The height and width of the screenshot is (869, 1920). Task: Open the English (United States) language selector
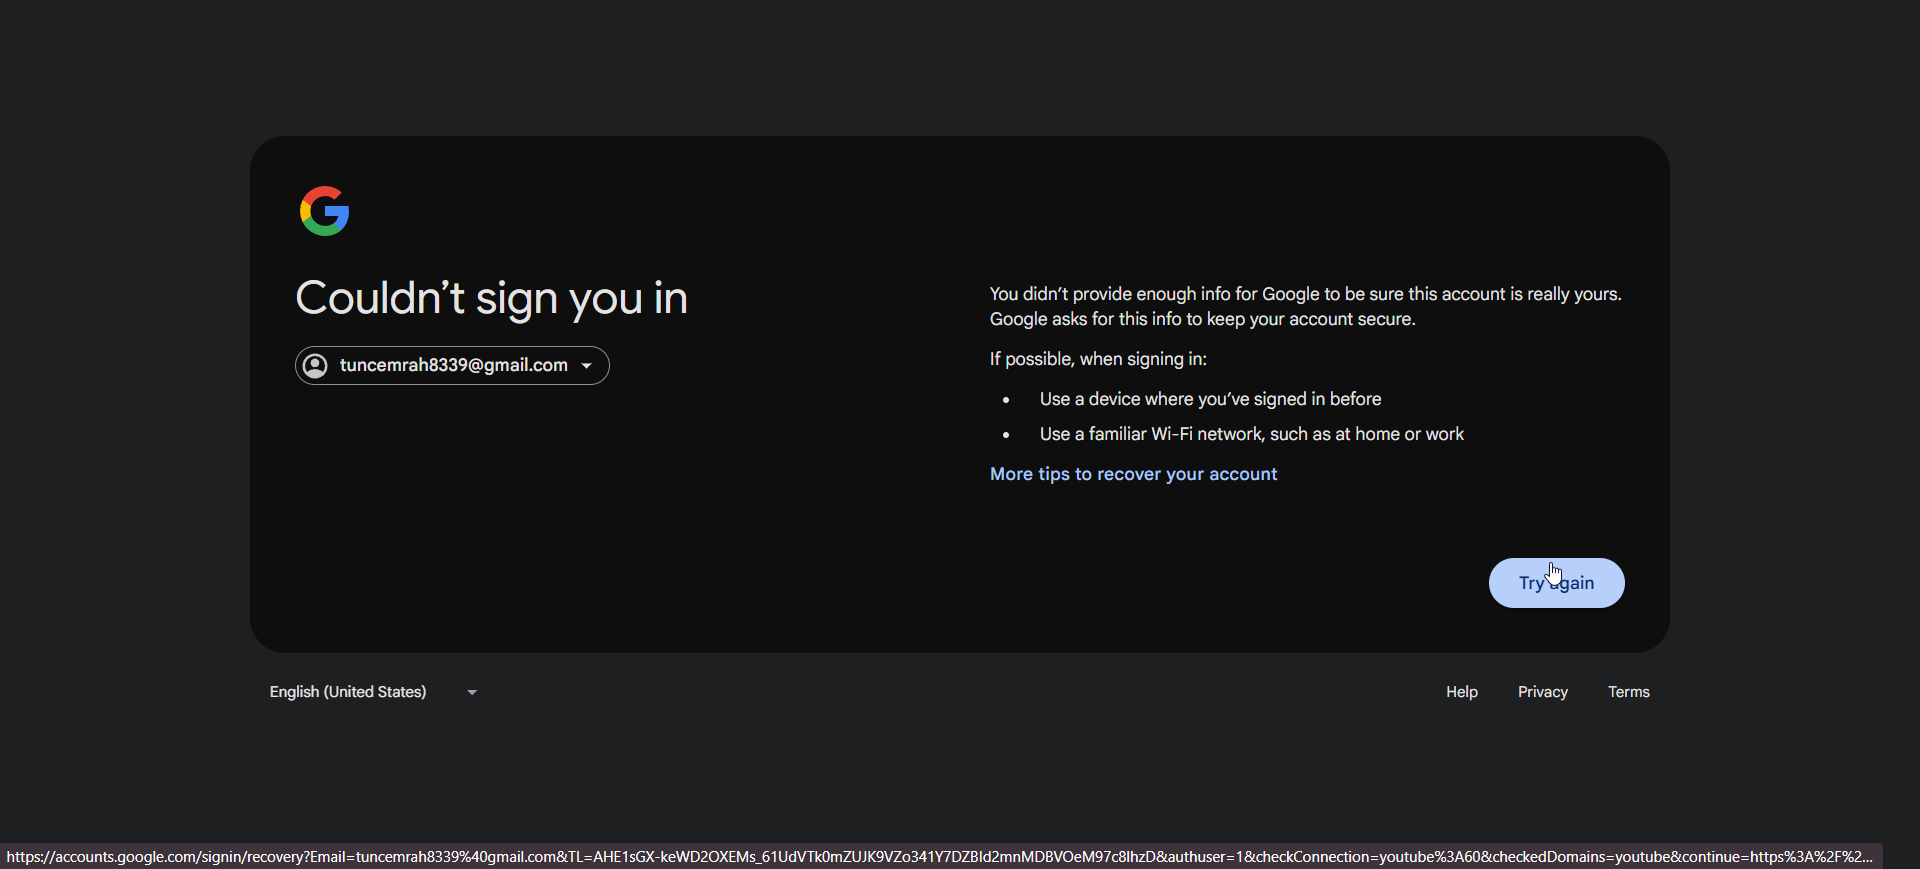(374, 692)
